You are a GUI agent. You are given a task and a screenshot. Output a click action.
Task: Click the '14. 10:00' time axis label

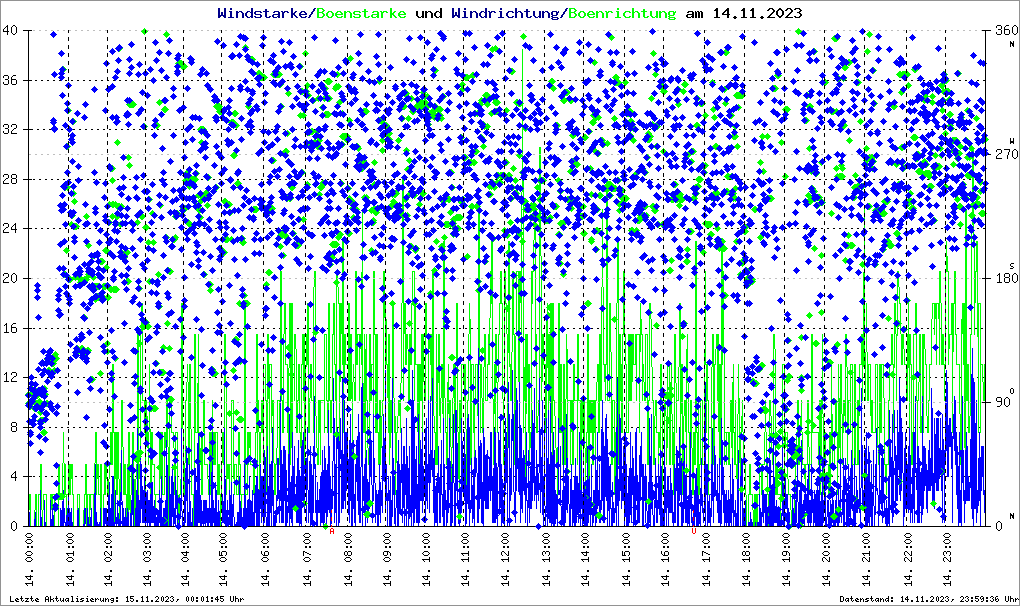point(426,560)
